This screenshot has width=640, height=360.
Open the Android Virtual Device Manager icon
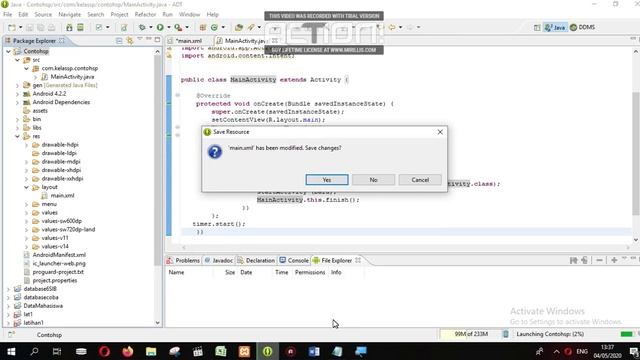80,27
